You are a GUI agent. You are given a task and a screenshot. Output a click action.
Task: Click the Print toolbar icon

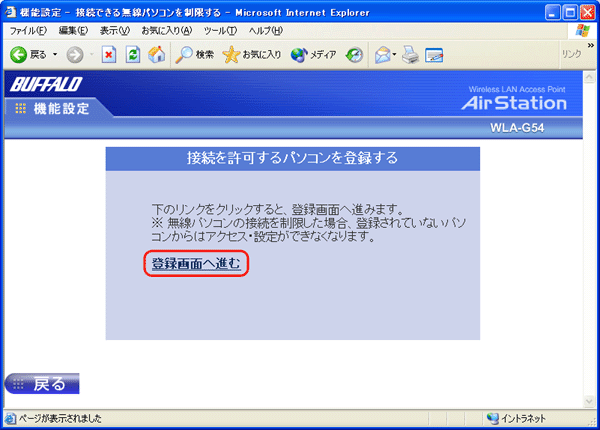tap(410, 54)
